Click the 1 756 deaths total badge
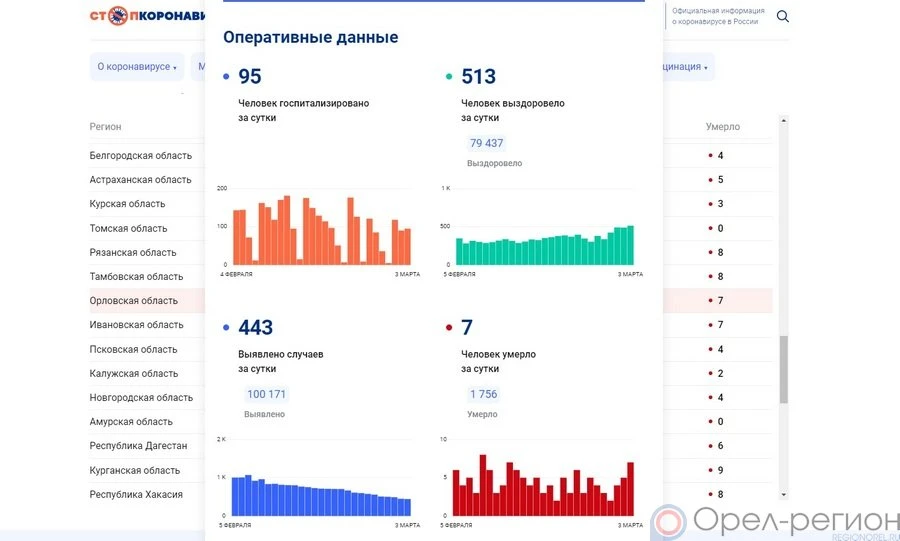The height and width of the screenshot is (541, 900). pyautogui.click(x=483, y=394)
